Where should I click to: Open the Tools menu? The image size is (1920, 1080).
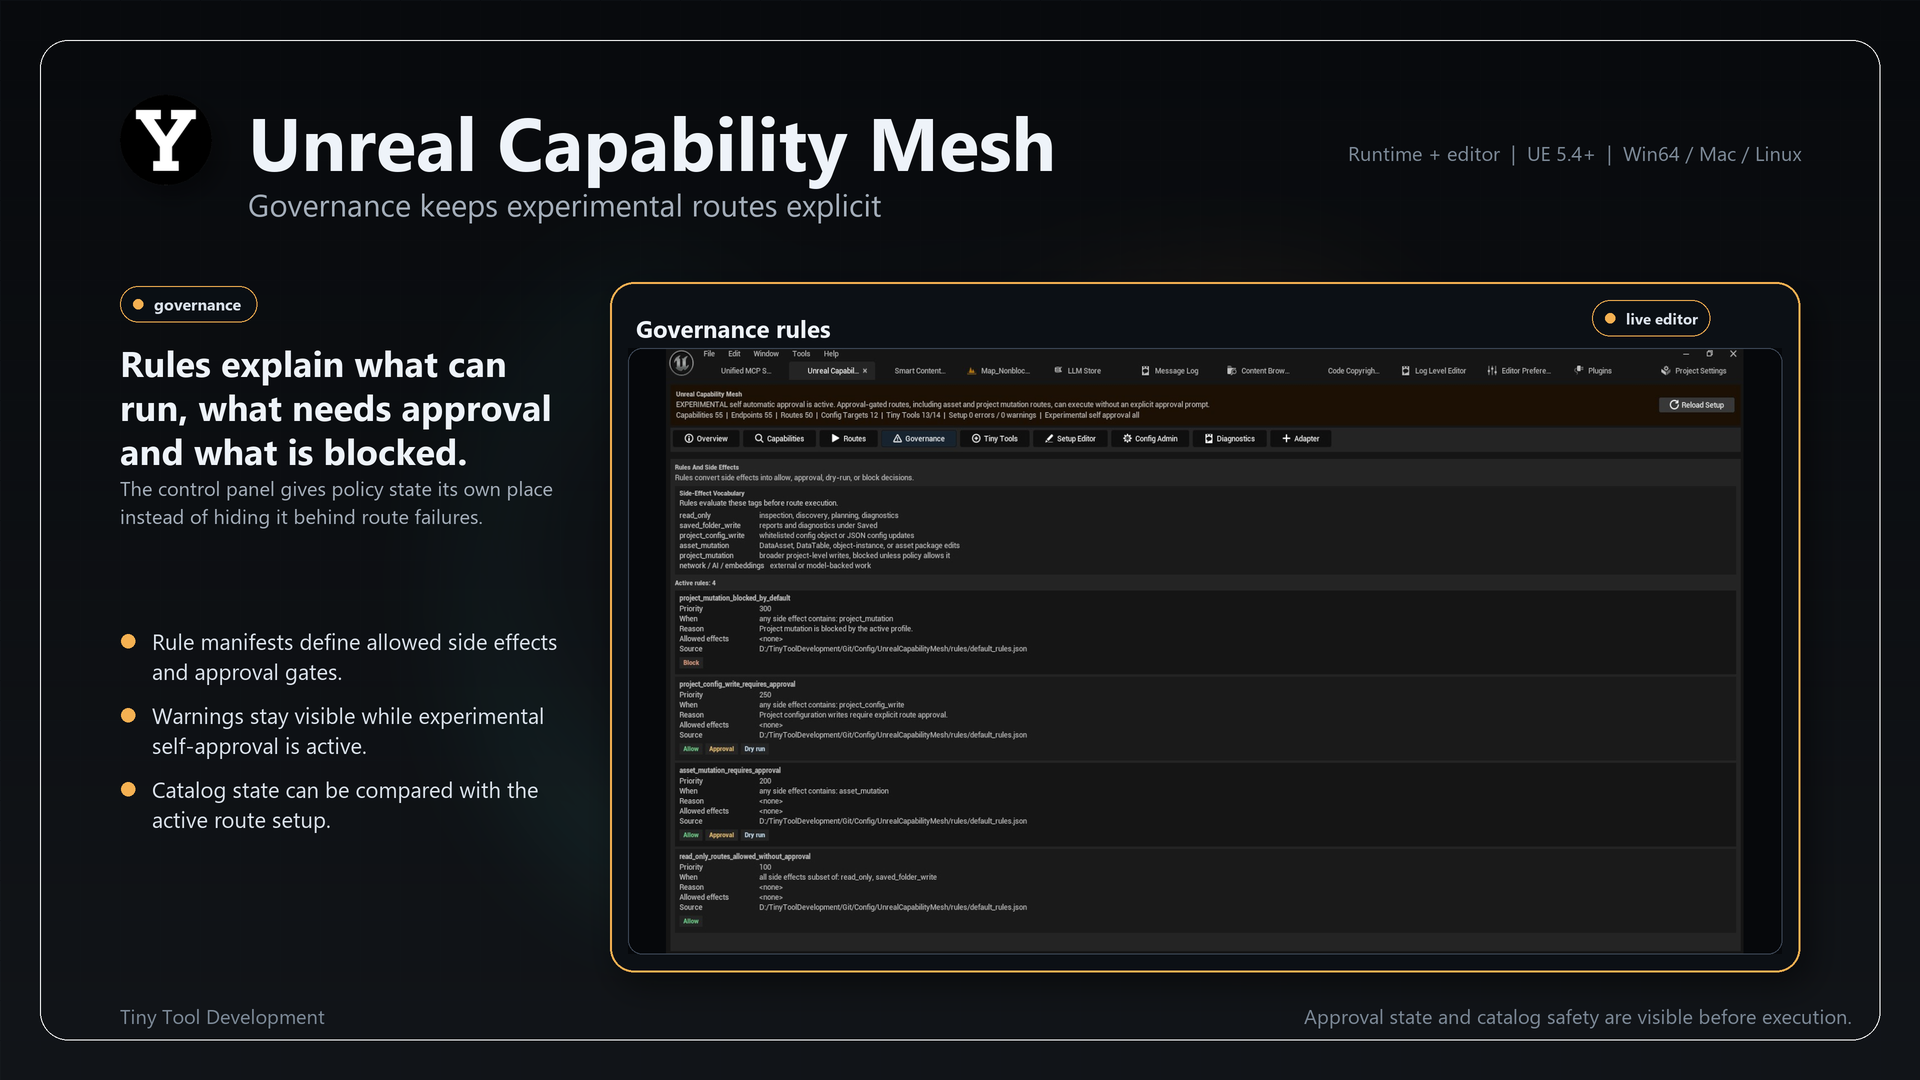click(x=801, y=354)
